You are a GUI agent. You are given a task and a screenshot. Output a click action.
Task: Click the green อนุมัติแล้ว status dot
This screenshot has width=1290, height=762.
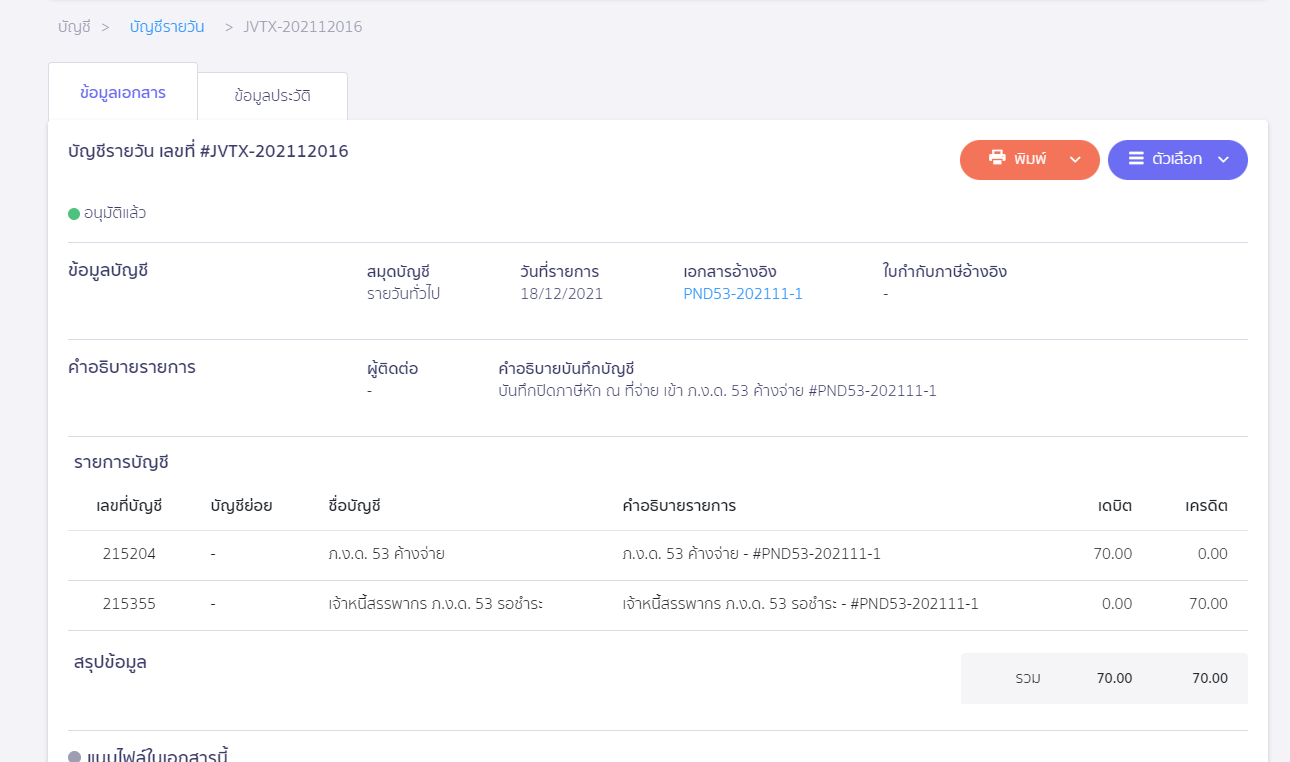74,213
